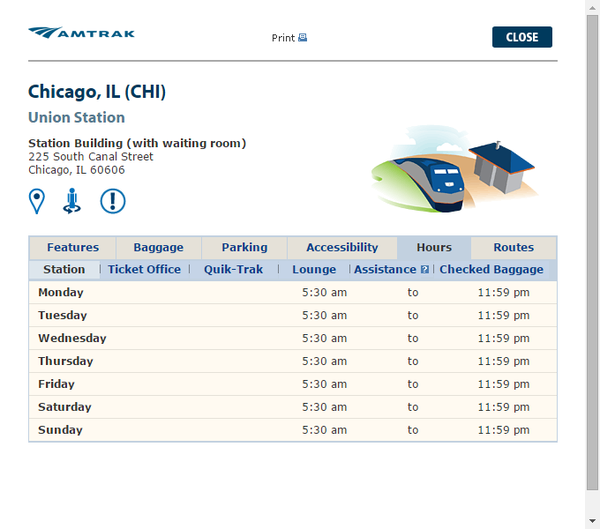This screenshot has width=600, height=529.
Task: Click the Station Building (with waiting room) text
Action: 137,143
